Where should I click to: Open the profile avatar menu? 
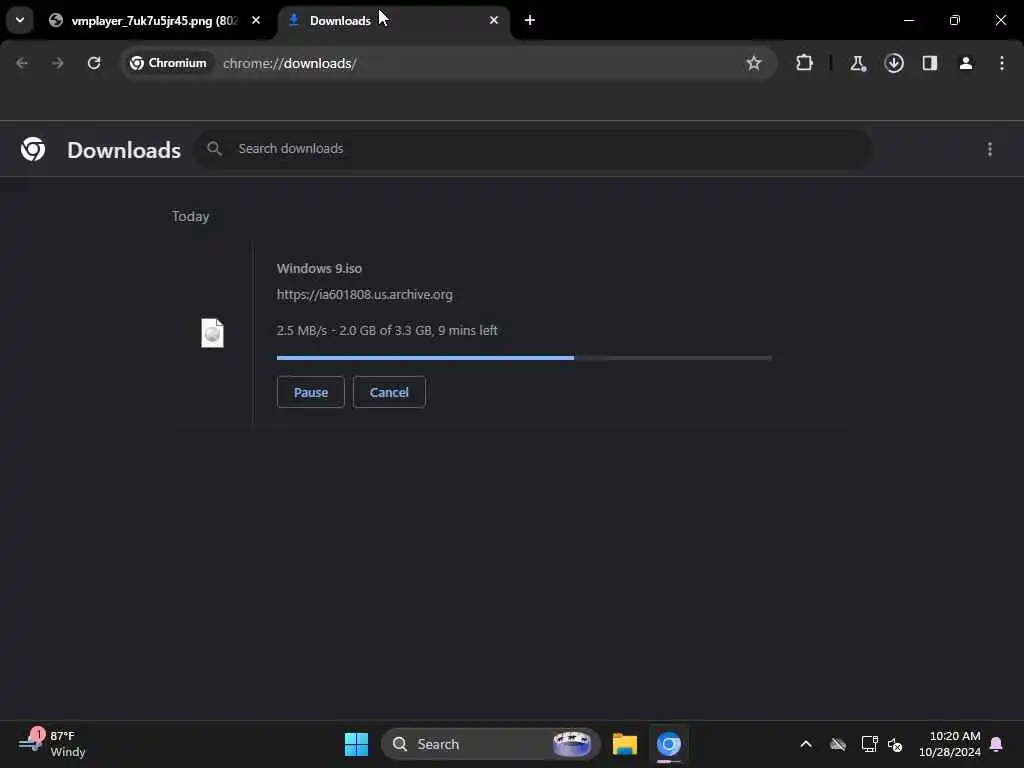coord(965,63)
